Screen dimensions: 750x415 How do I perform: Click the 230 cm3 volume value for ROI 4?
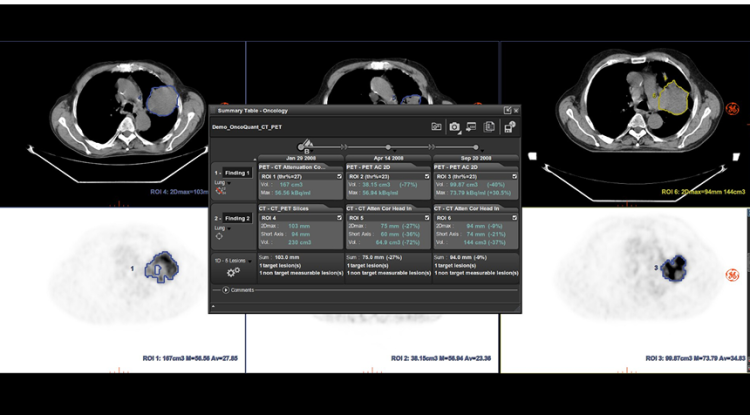pos(299,242)
